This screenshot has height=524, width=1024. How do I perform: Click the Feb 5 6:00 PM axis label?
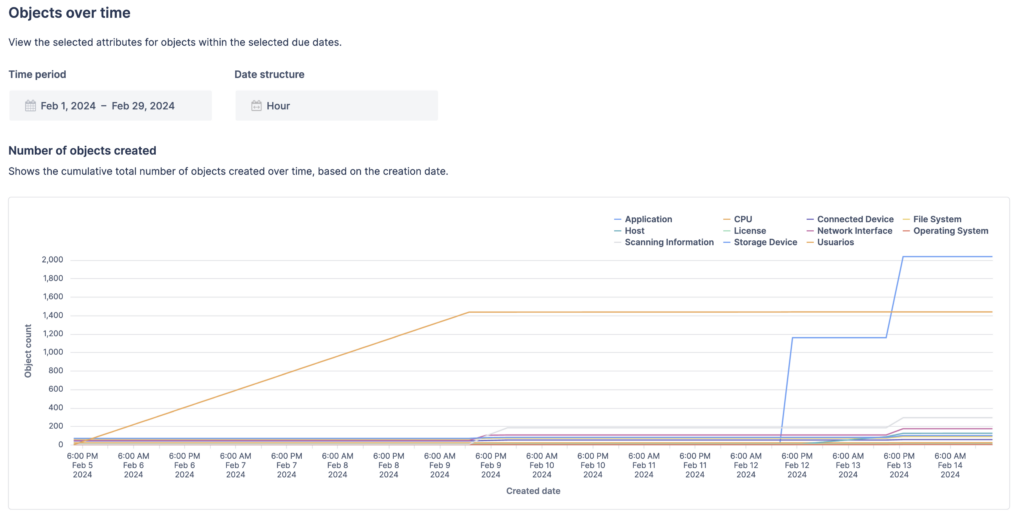coord(83,464)
